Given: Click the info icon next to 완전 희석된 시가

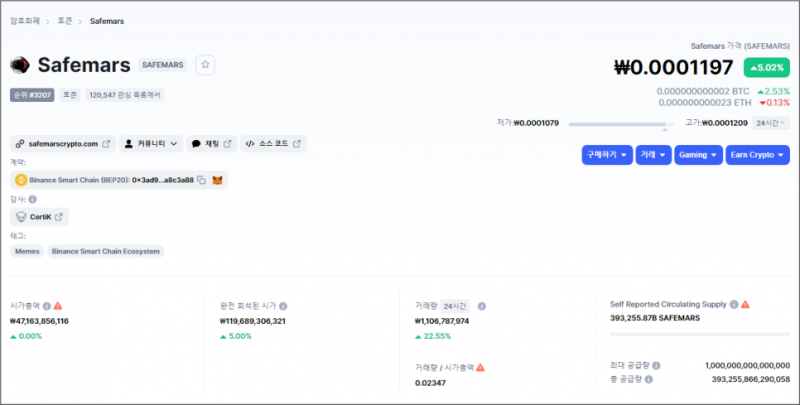Looking at the screenshot, I should [x=284, y=305].
